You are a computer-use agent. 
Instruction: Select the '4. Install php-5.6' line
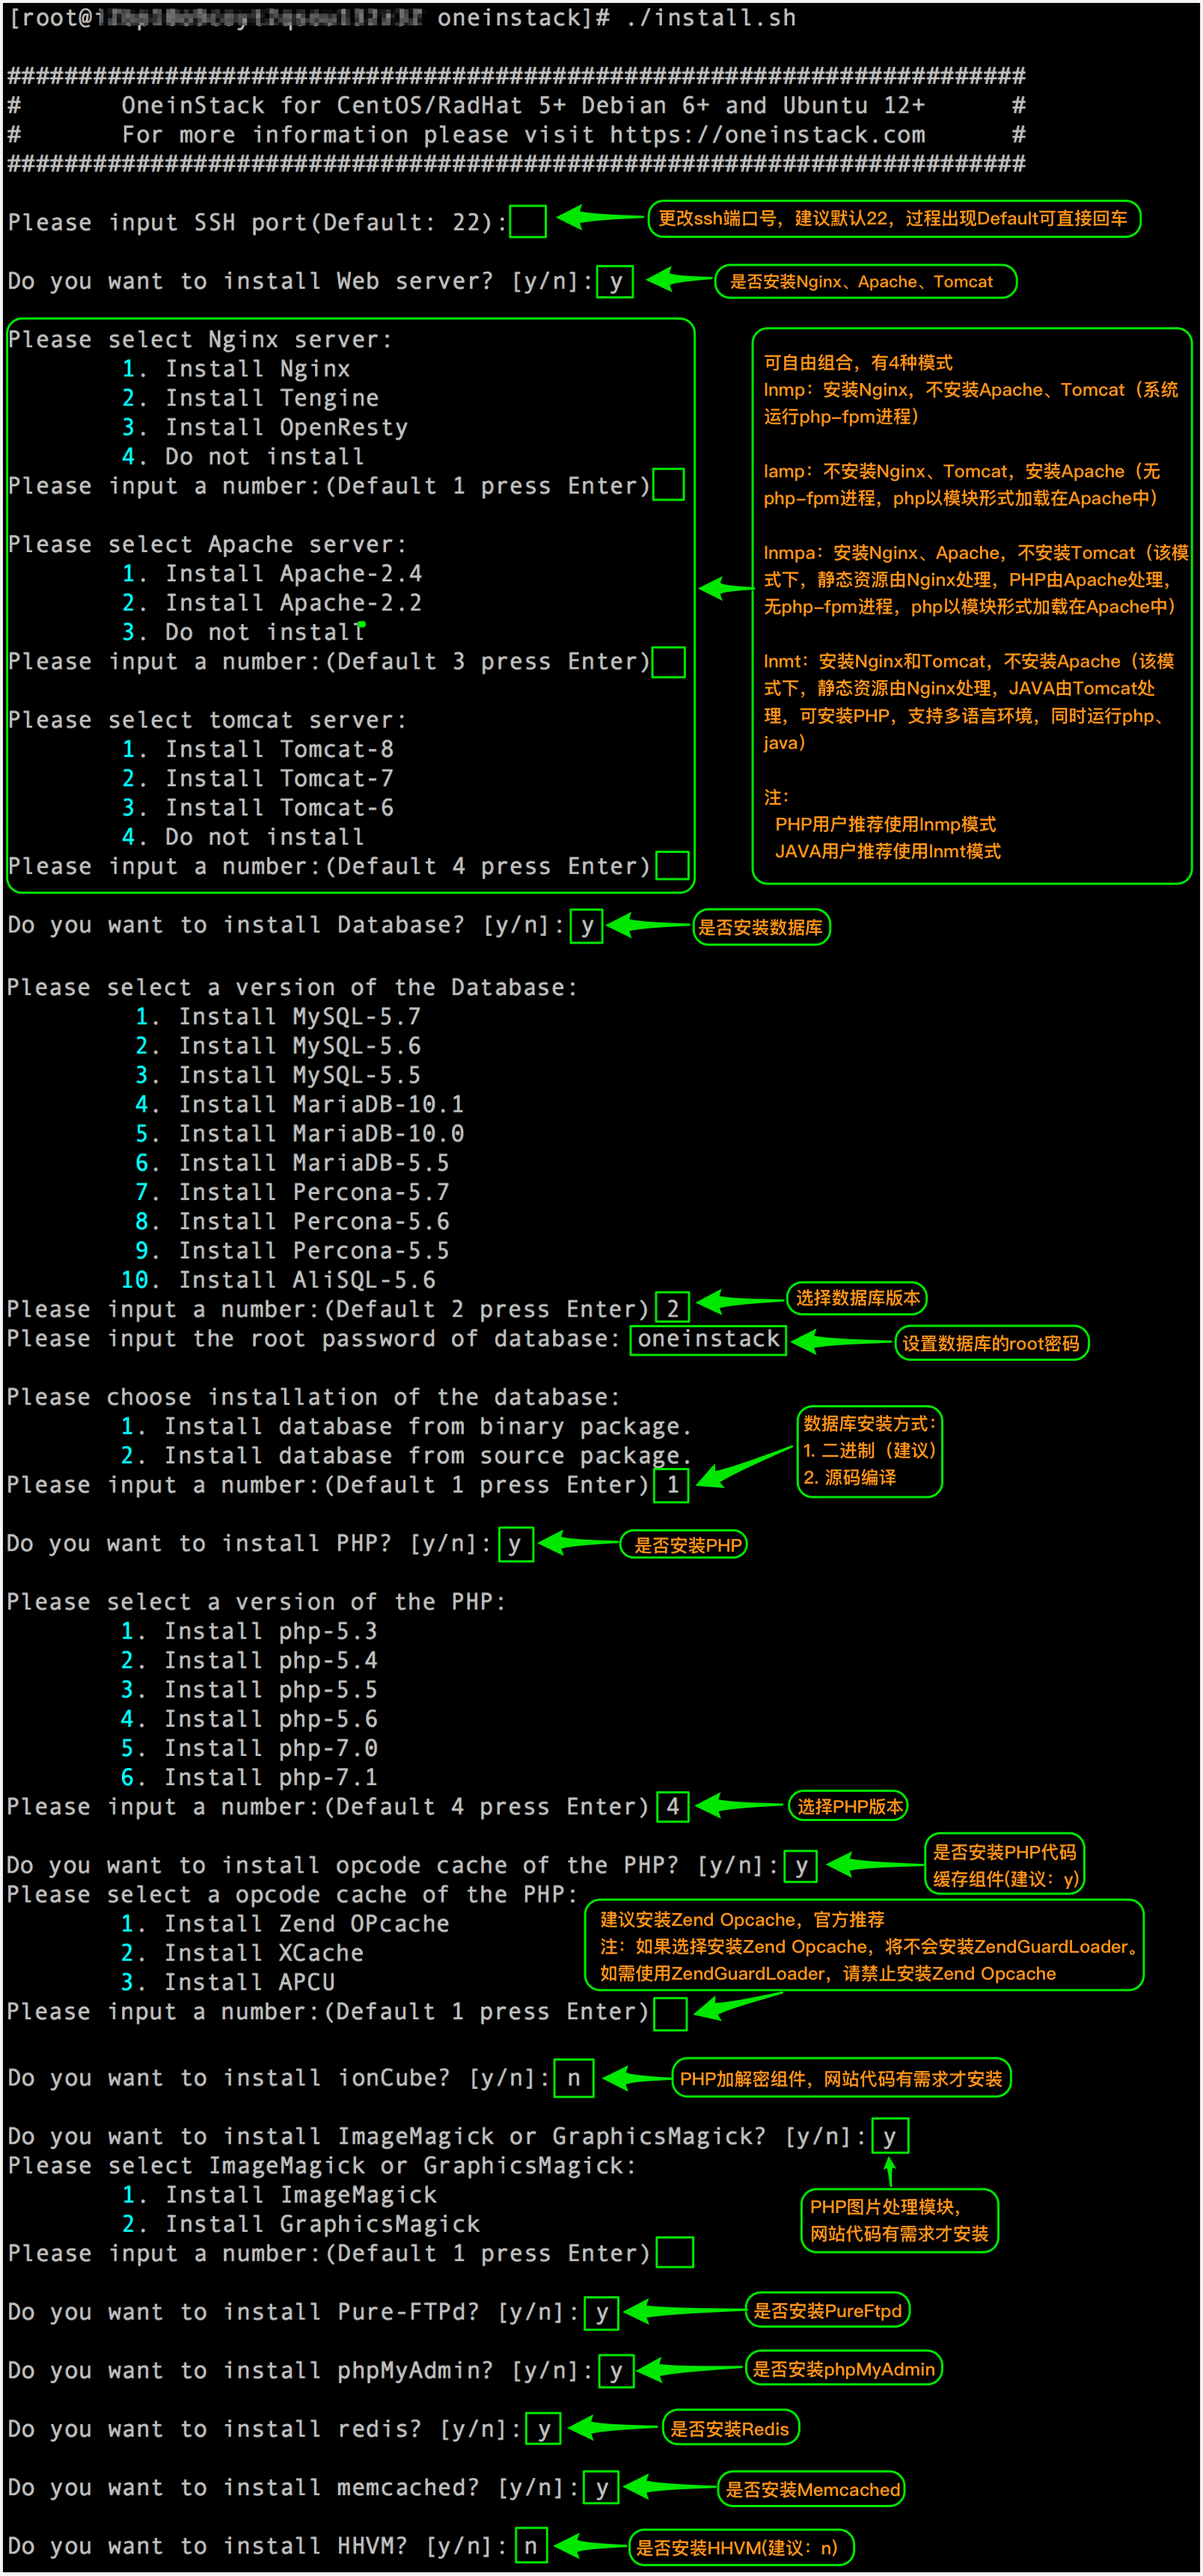click(250, 1719)
